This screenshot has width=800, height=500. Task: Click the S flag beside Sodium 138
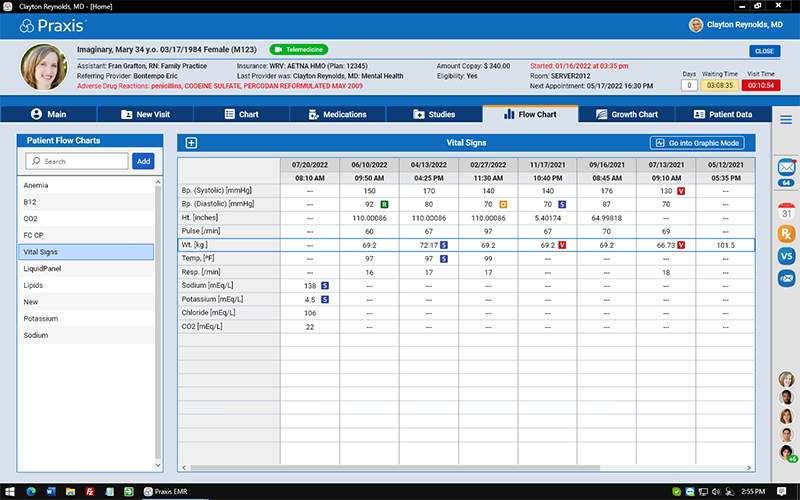coord(325,286)
